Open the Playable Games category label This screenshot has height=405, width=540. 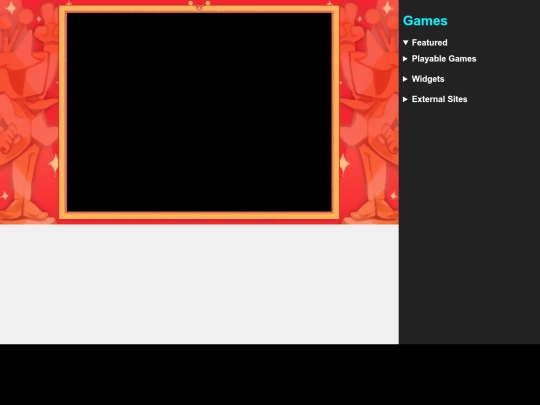coord(444,59)
